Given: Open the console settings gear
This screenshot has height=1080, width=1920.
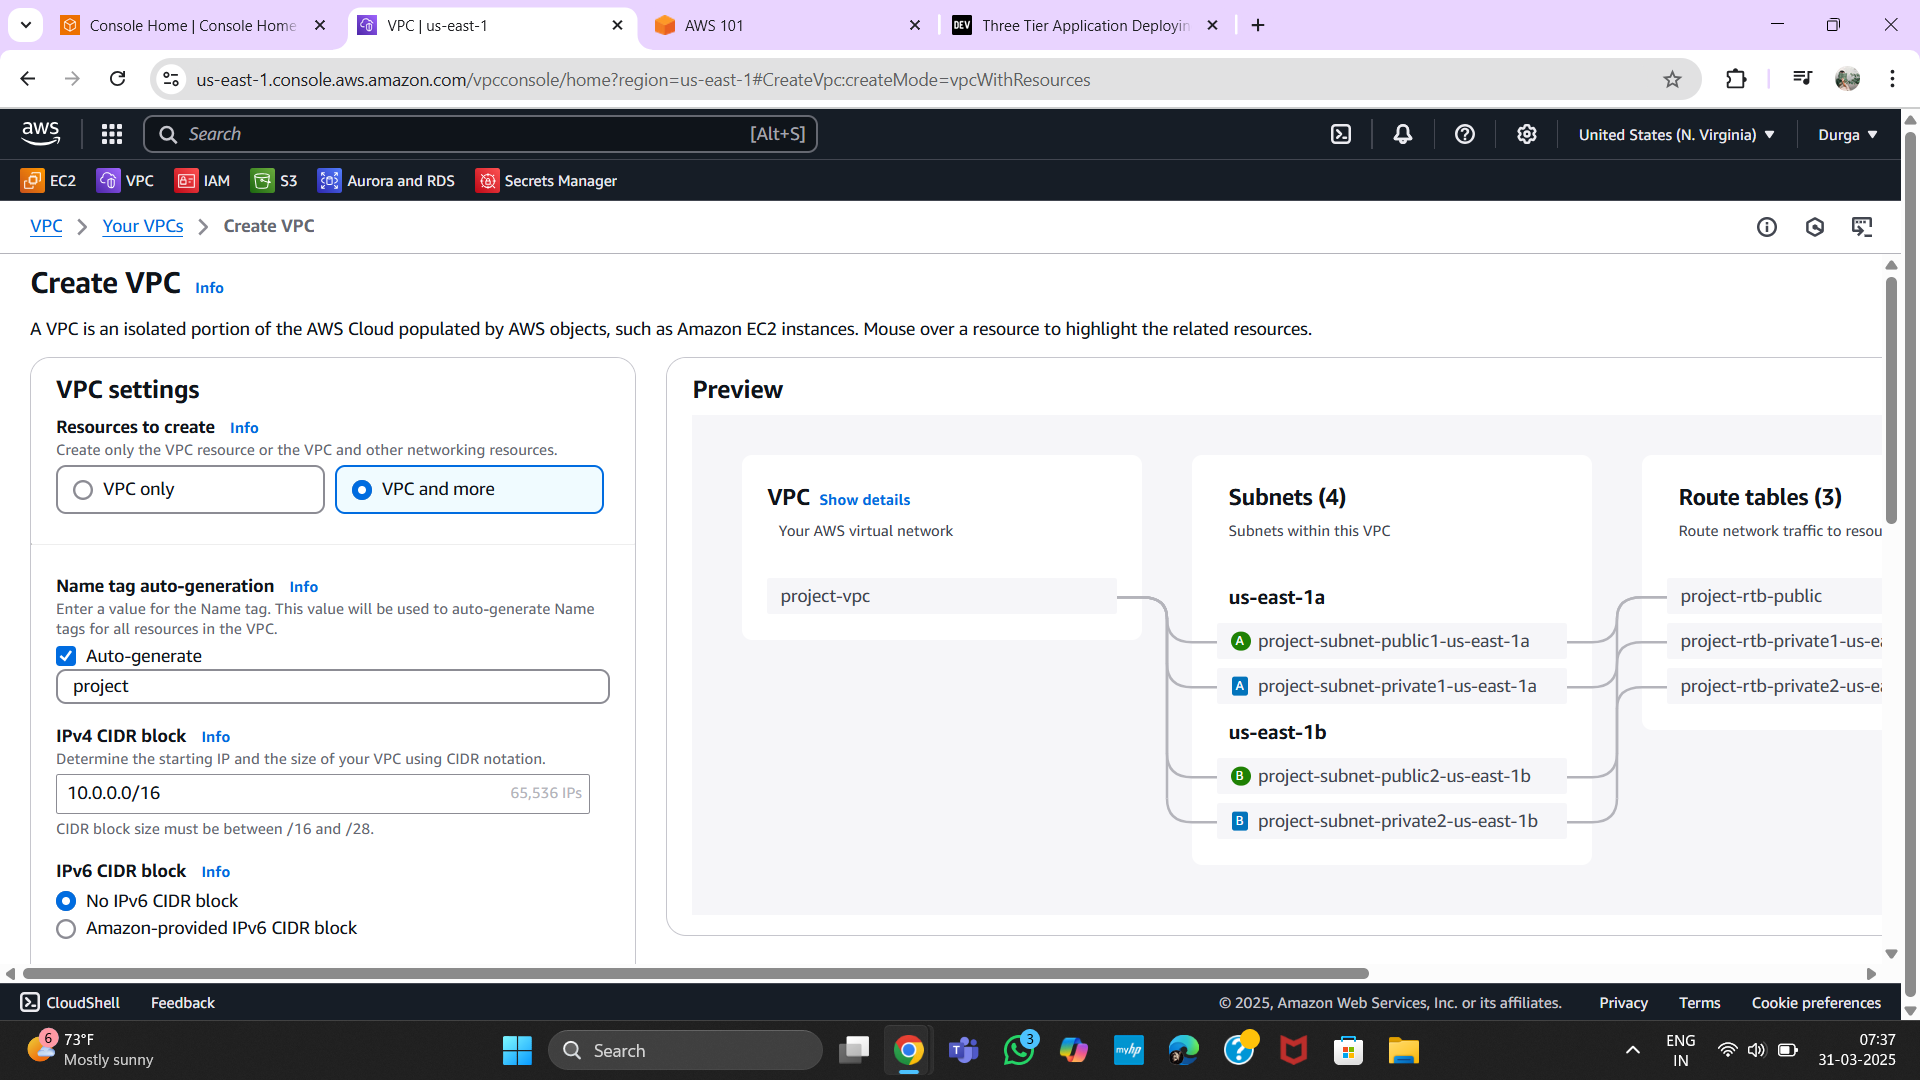Looking at the screenshot, I should coord(1527,134).
